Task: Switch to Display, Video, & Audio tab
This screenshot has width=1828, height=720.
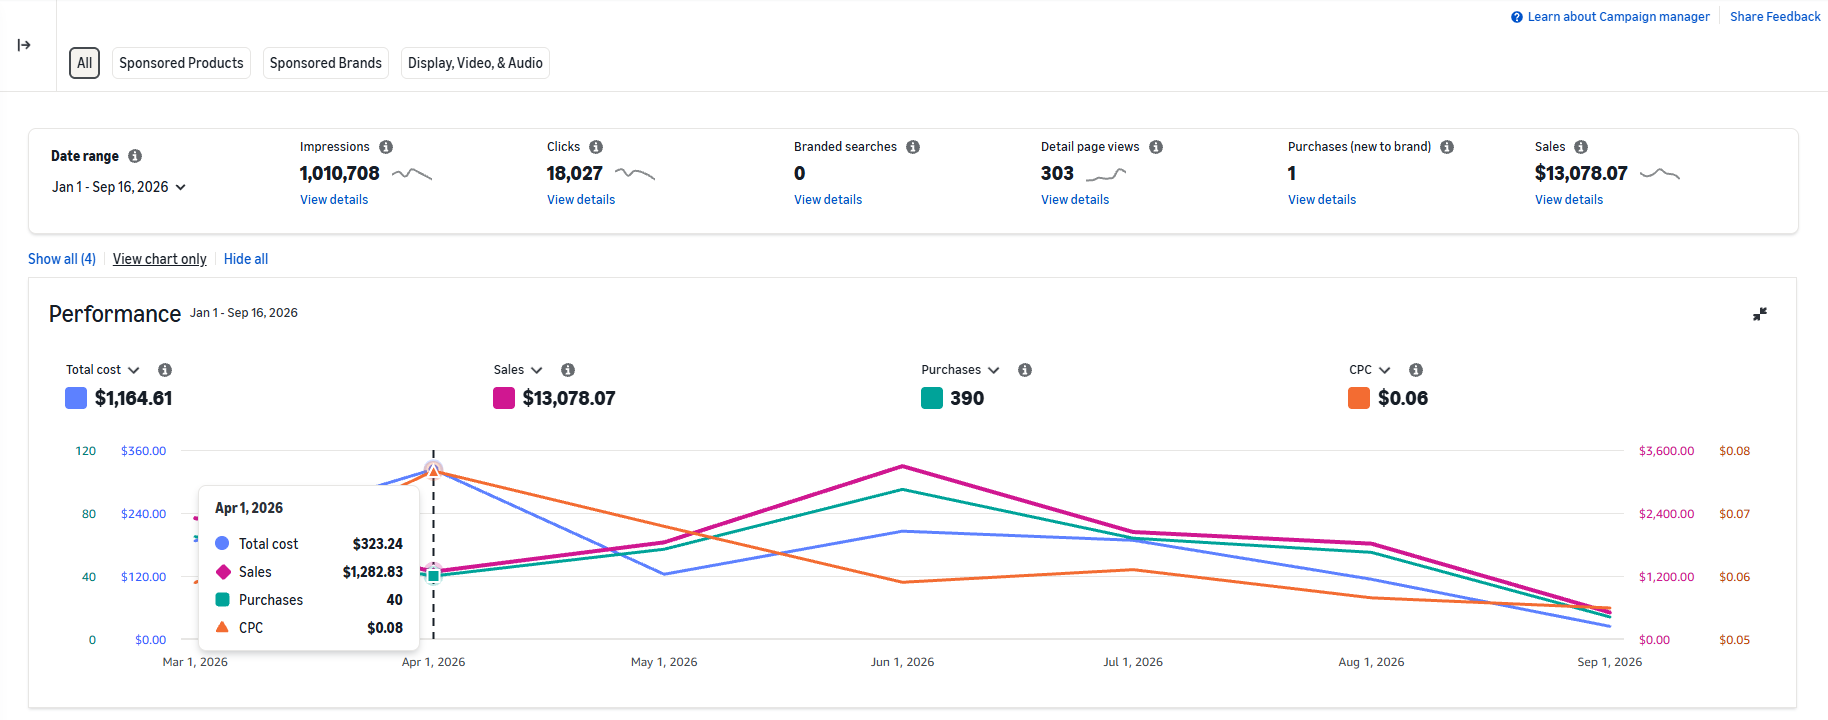Action: tap(475, 63)
